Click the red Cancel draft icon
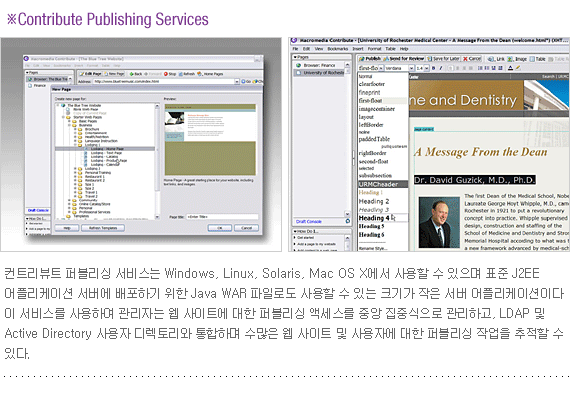The height and width of the screenshot is (396, 570). click(465, 59)
